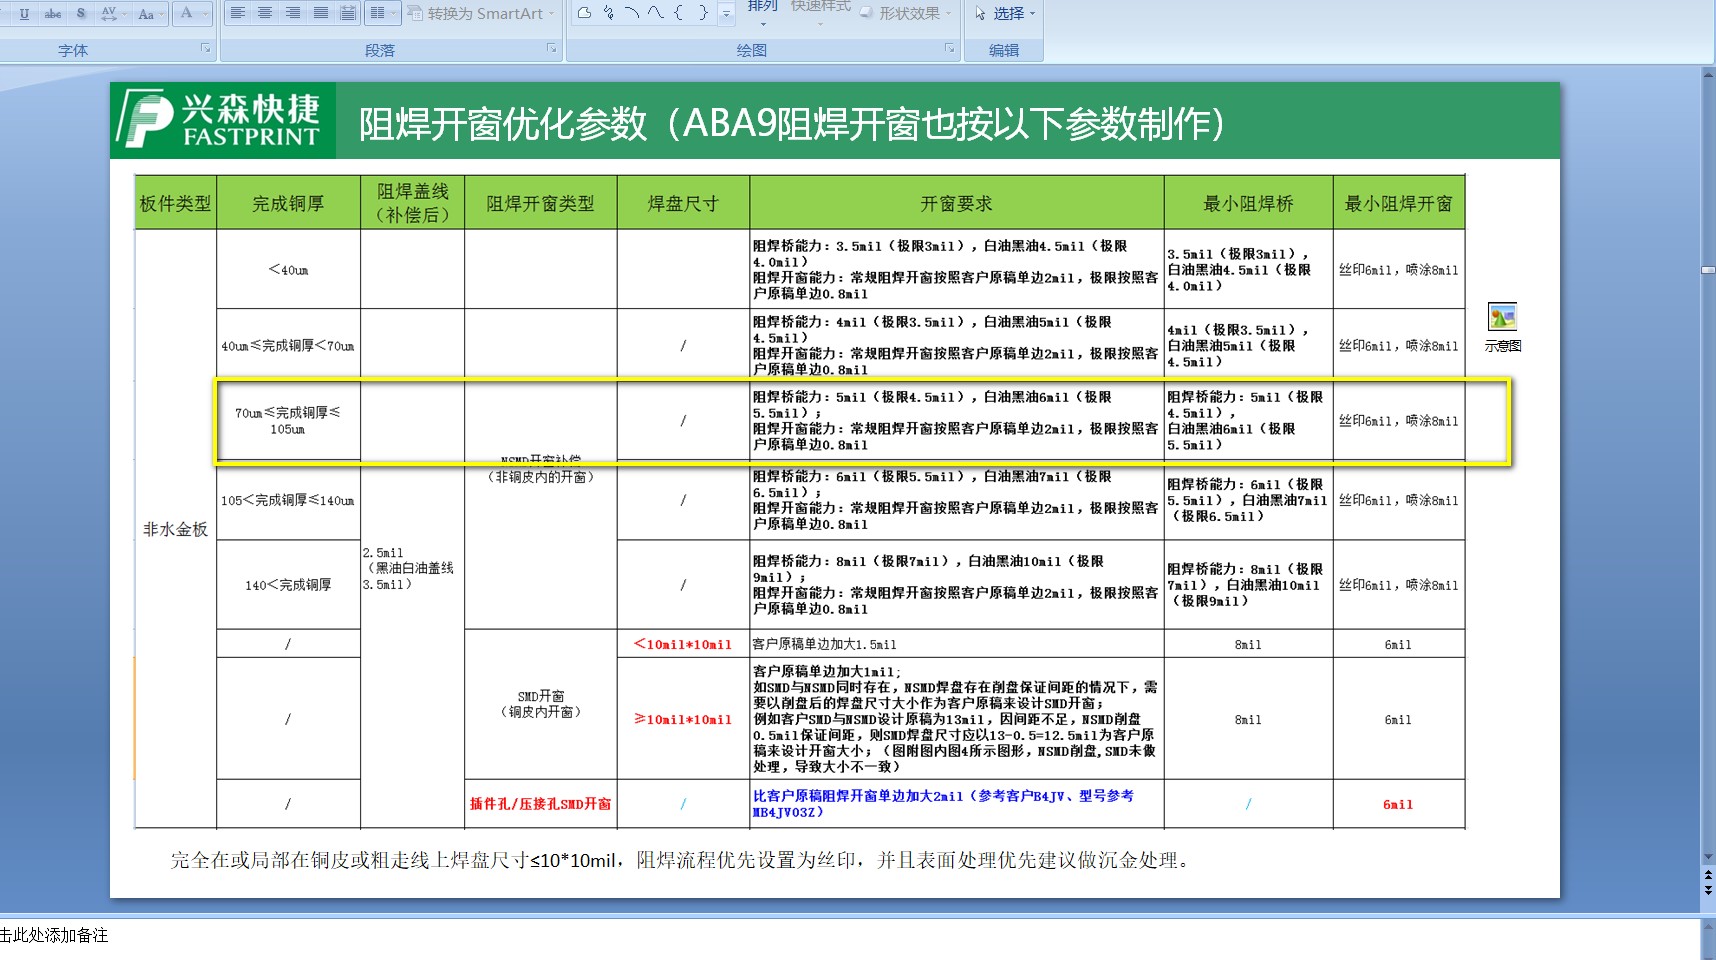Click the 140<完成铜厚 table cell
This screenshot has height=960, width=1716.
point(288,585)
